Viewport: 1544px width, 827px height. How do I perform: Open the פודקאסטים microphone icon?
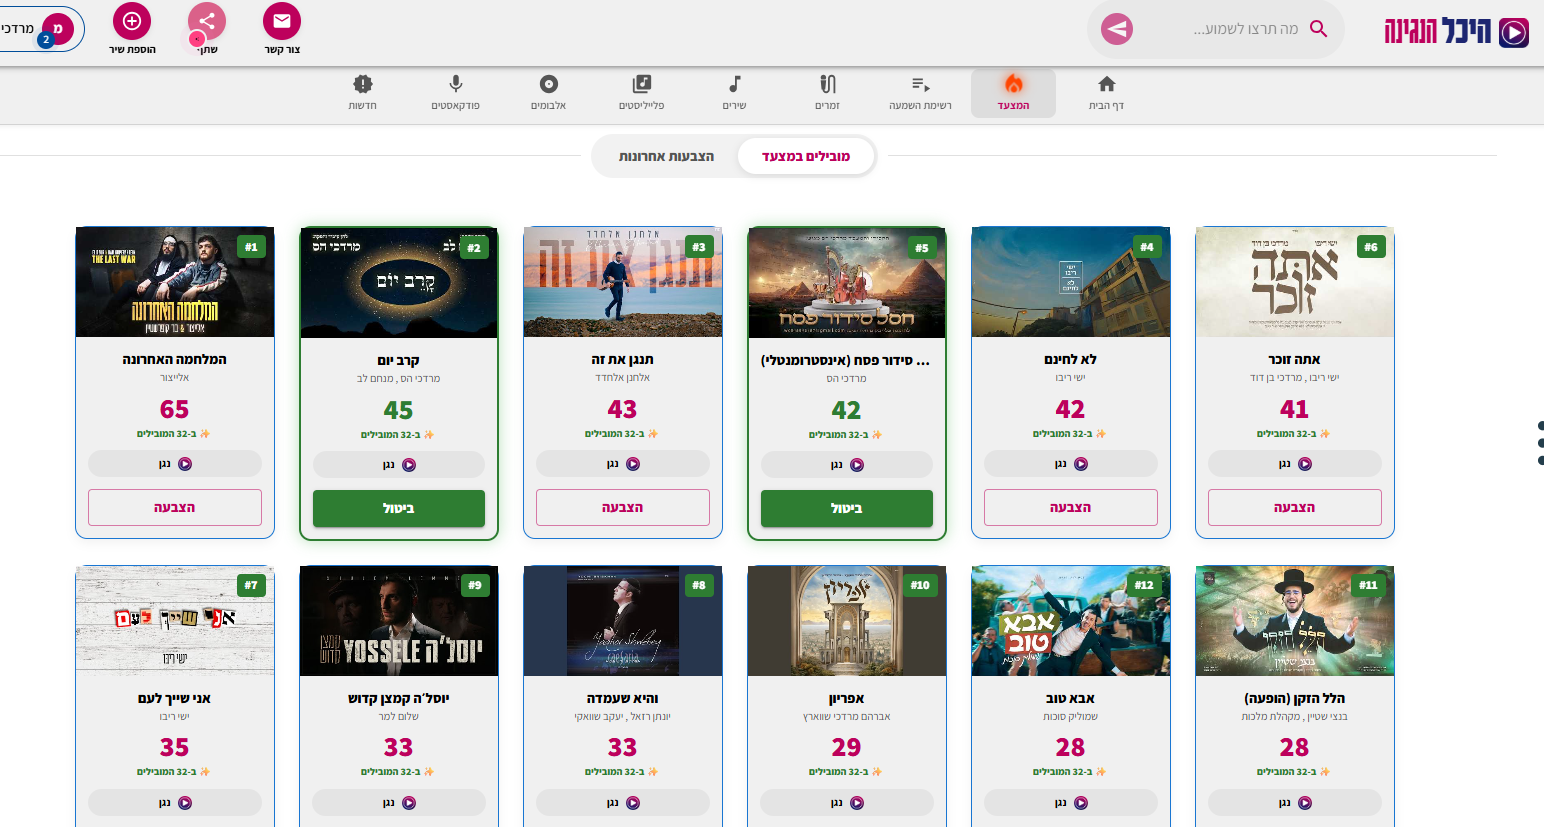pos(455,84)
